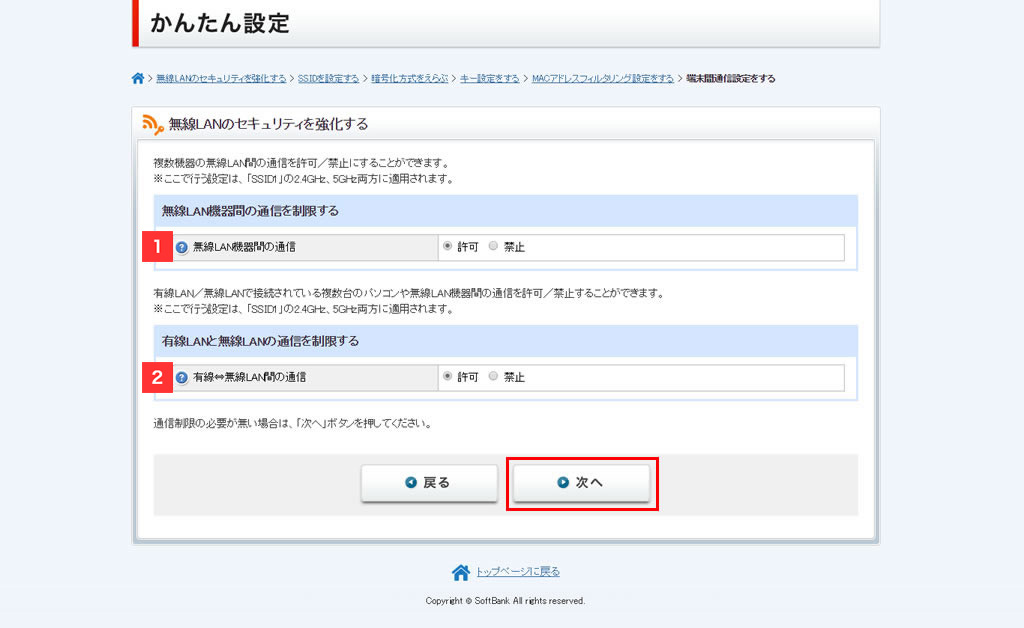Image resolution: width=1024 pixels, height=628 pixels.
Task: Go to MACアドレスフィルタリング設定をする breadcrumb link
Action: click(x=602, y=78)
